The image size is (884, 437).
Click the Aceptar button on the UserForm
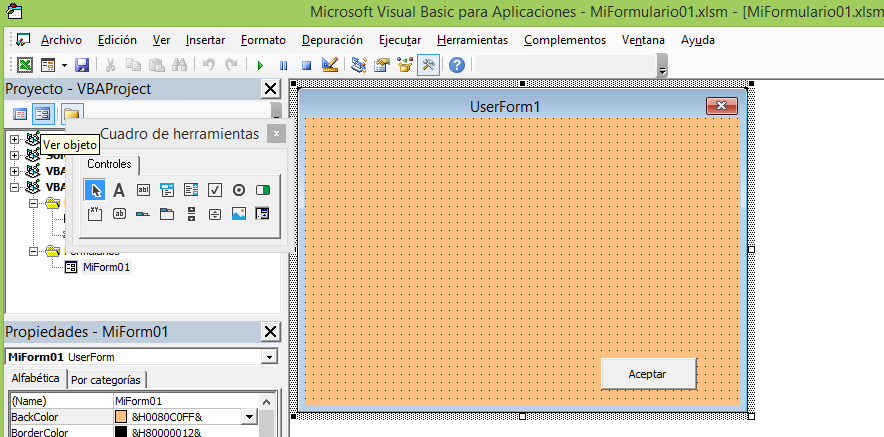(649, 374)
